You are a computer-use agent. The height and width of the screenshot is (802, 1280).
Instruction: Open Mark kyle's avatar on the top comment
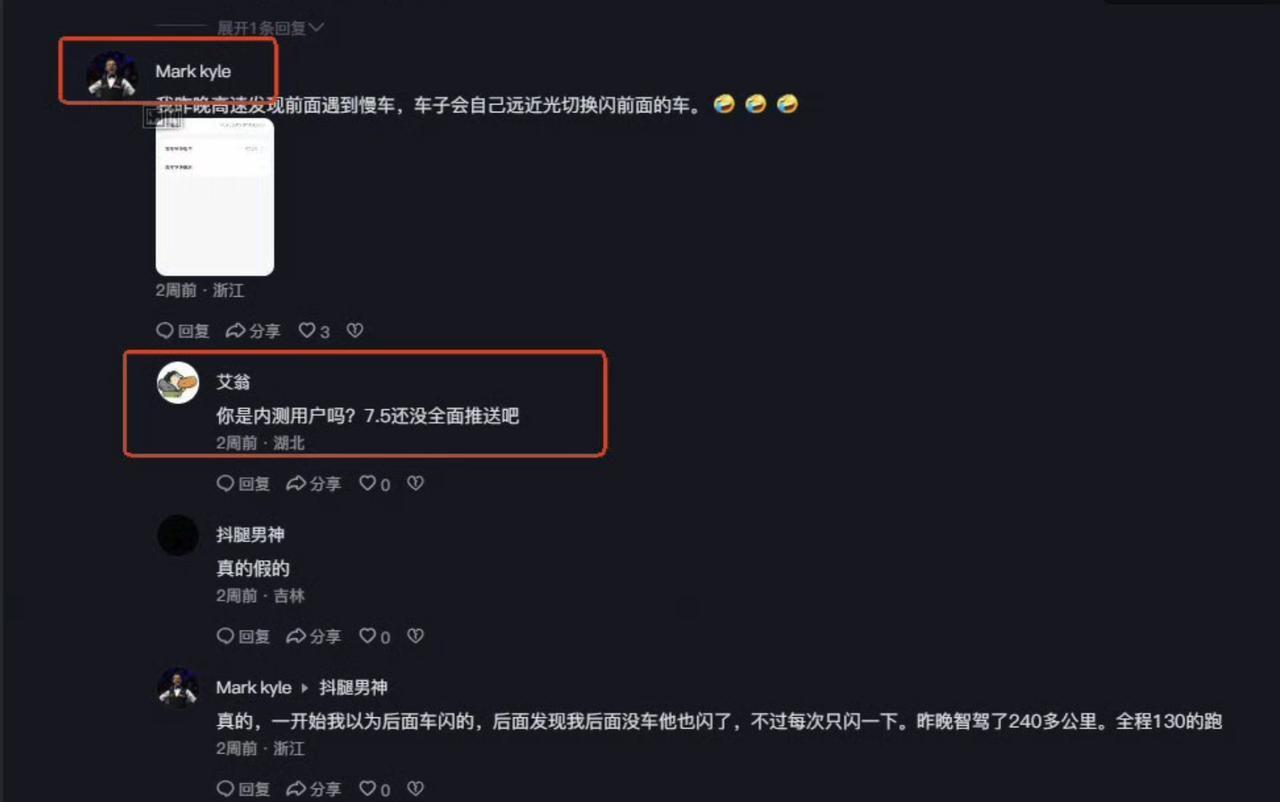pyautogui.click(x=112, y=73)
